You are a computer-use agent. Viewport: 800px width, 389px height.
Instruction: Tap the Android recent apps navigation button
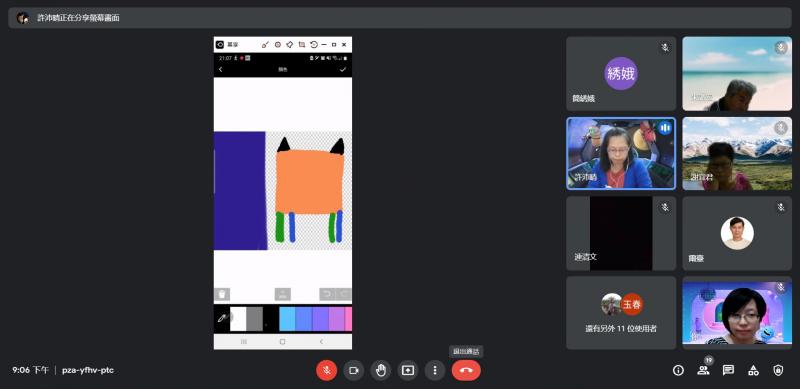click(x=244, y=342)
